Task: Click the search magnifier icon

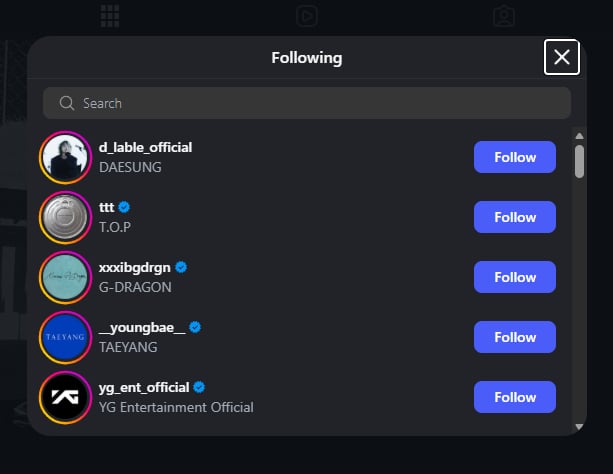Action: [68, 103]
